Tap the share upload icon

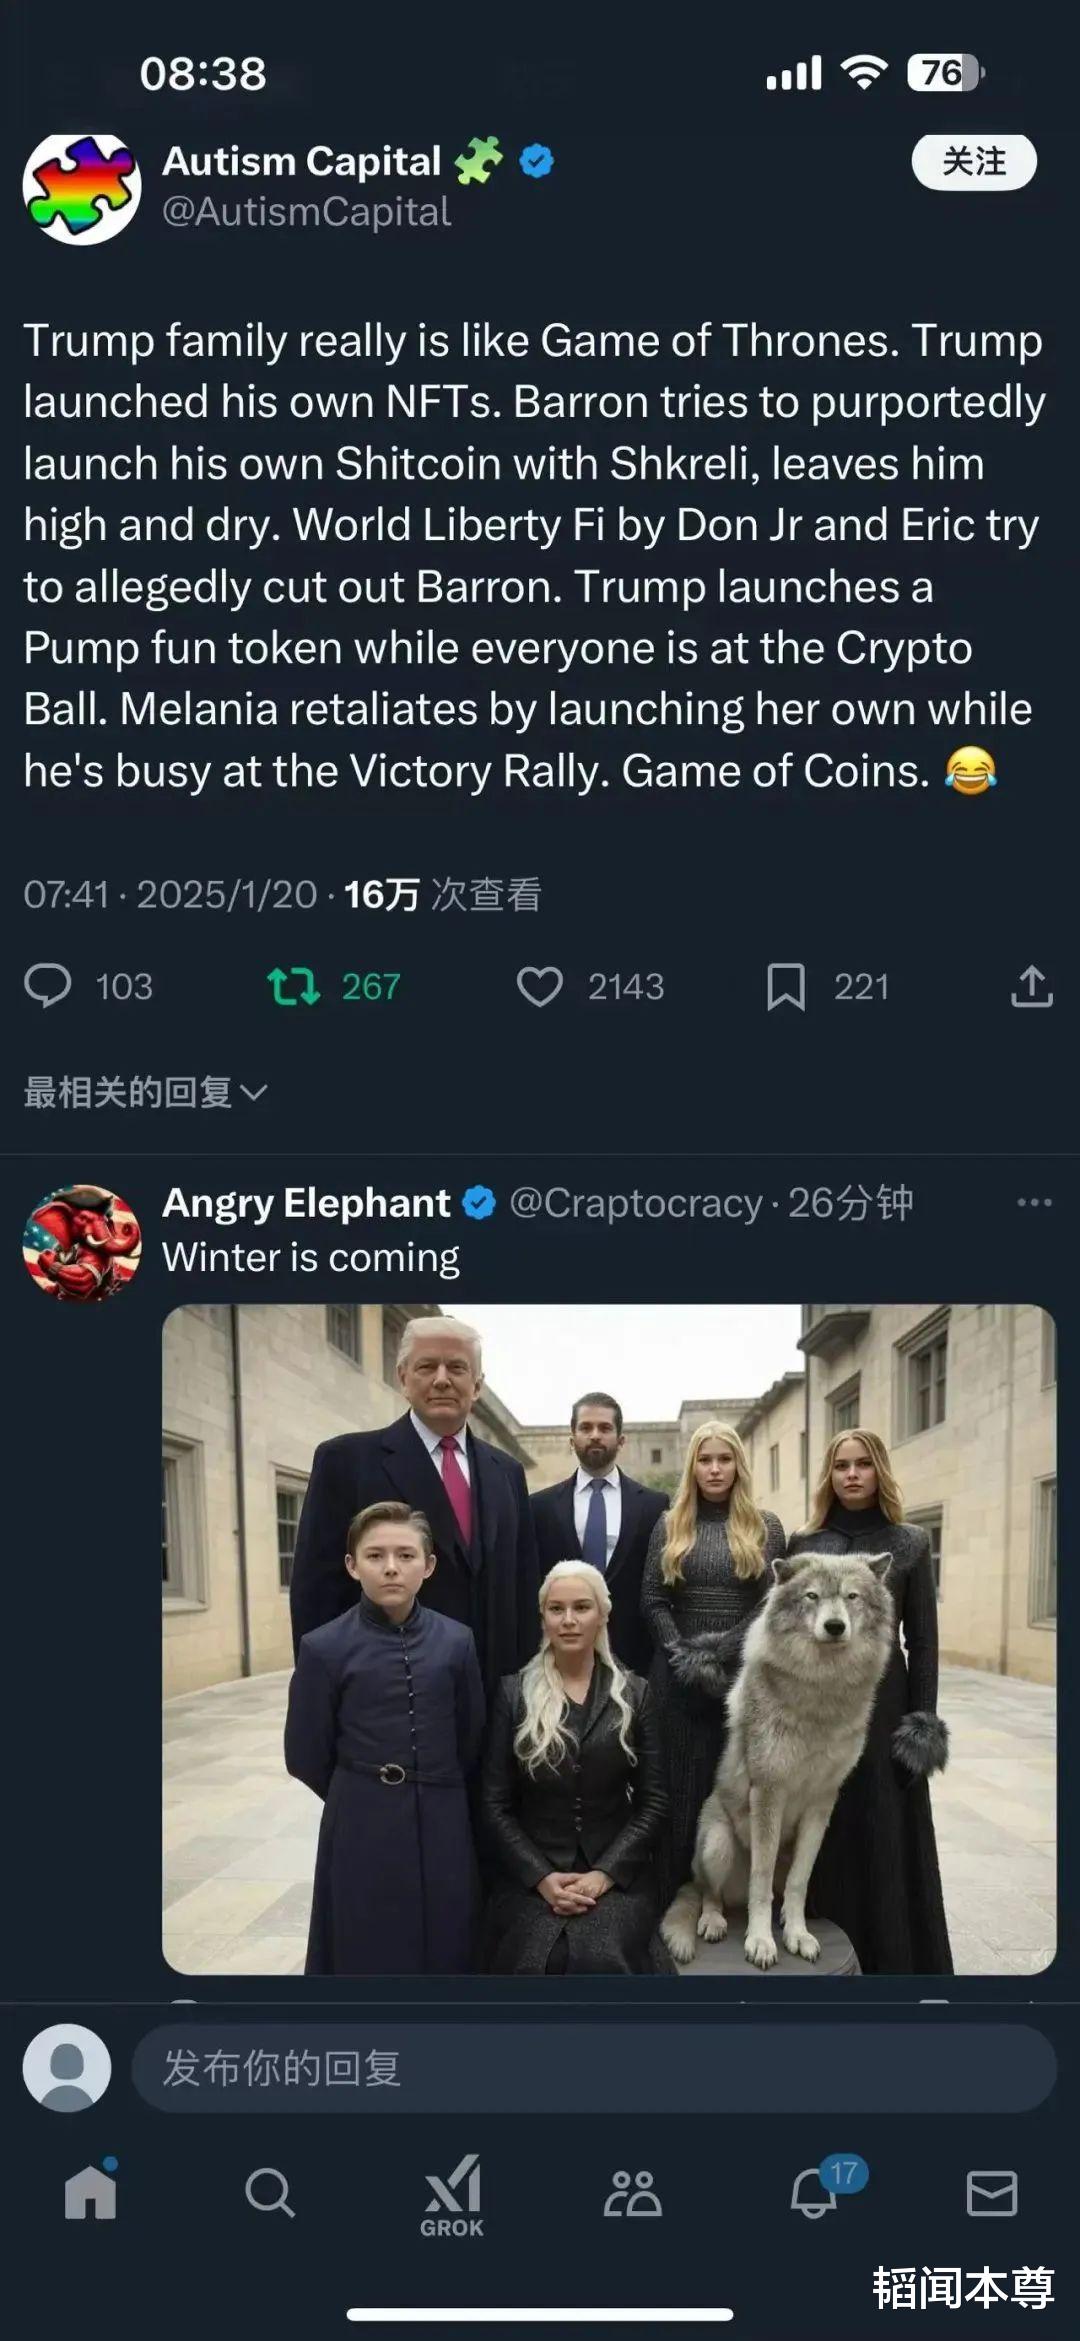coord(1032,986)
